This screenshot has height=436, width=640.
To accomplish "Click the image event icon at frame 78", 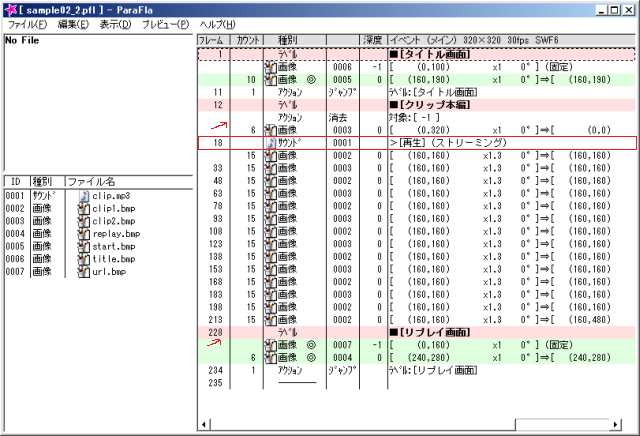I will [x=271, y=206].
